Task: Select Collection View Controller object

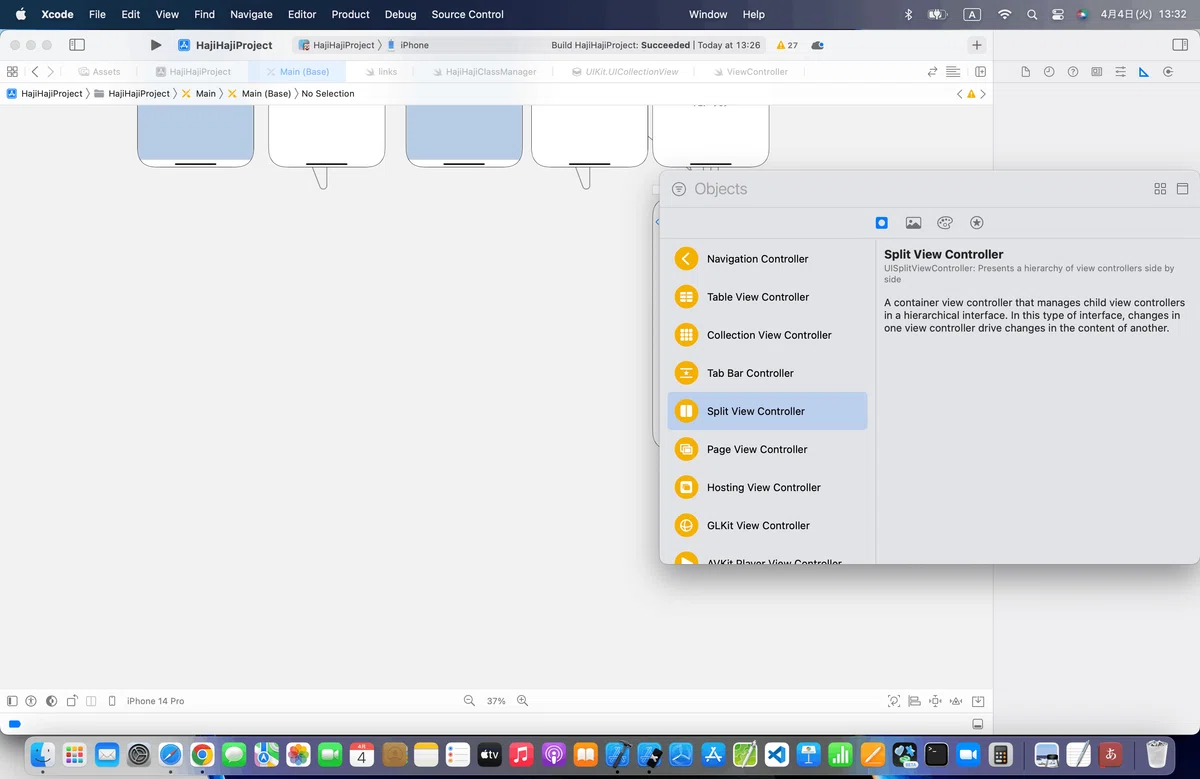Action: click(x=768, y=335)
